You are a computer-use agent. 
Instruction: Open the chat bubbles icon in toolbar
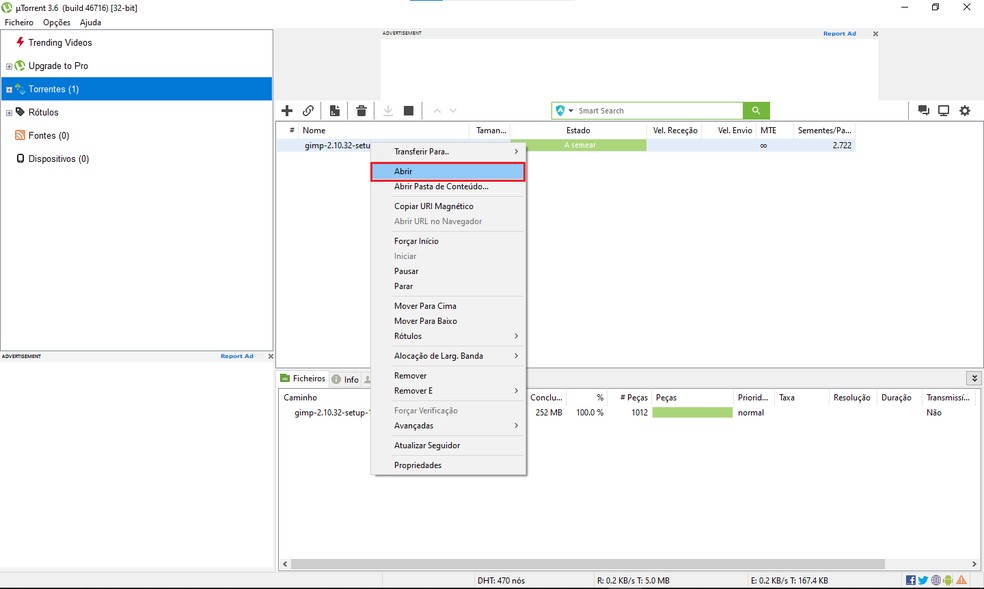(x=923, y=110)
